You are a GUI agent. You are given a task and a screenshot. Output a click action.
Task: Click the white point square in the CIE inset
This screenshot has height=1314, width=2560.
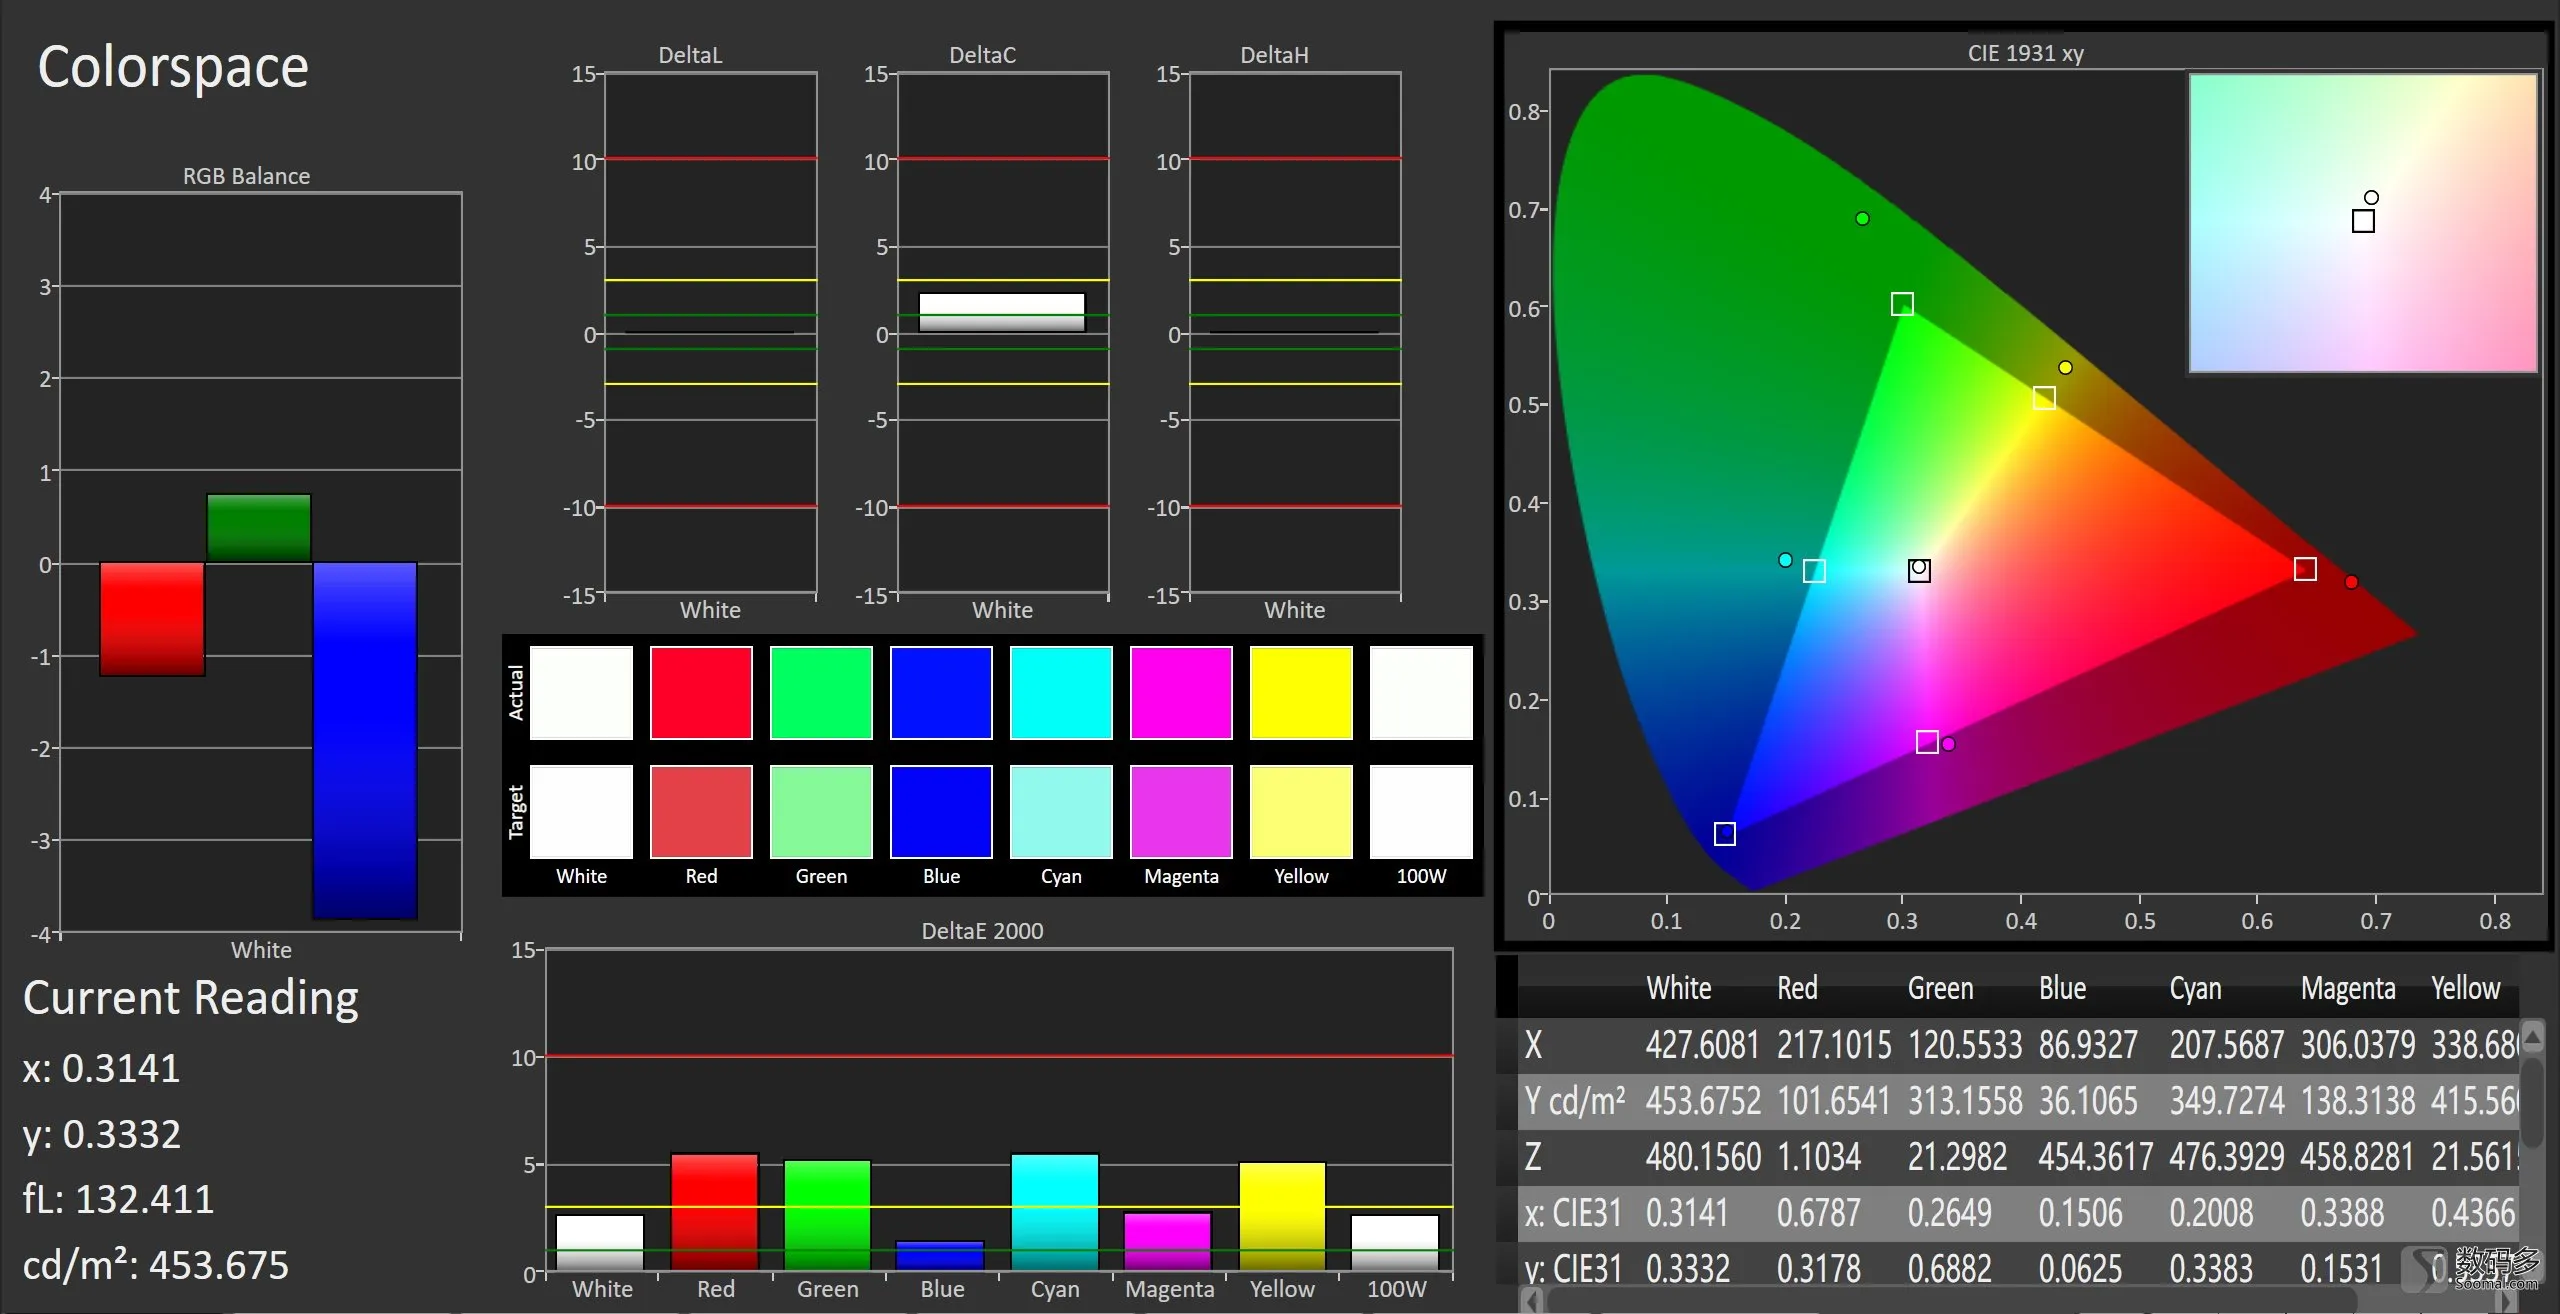click(2363, 221)
